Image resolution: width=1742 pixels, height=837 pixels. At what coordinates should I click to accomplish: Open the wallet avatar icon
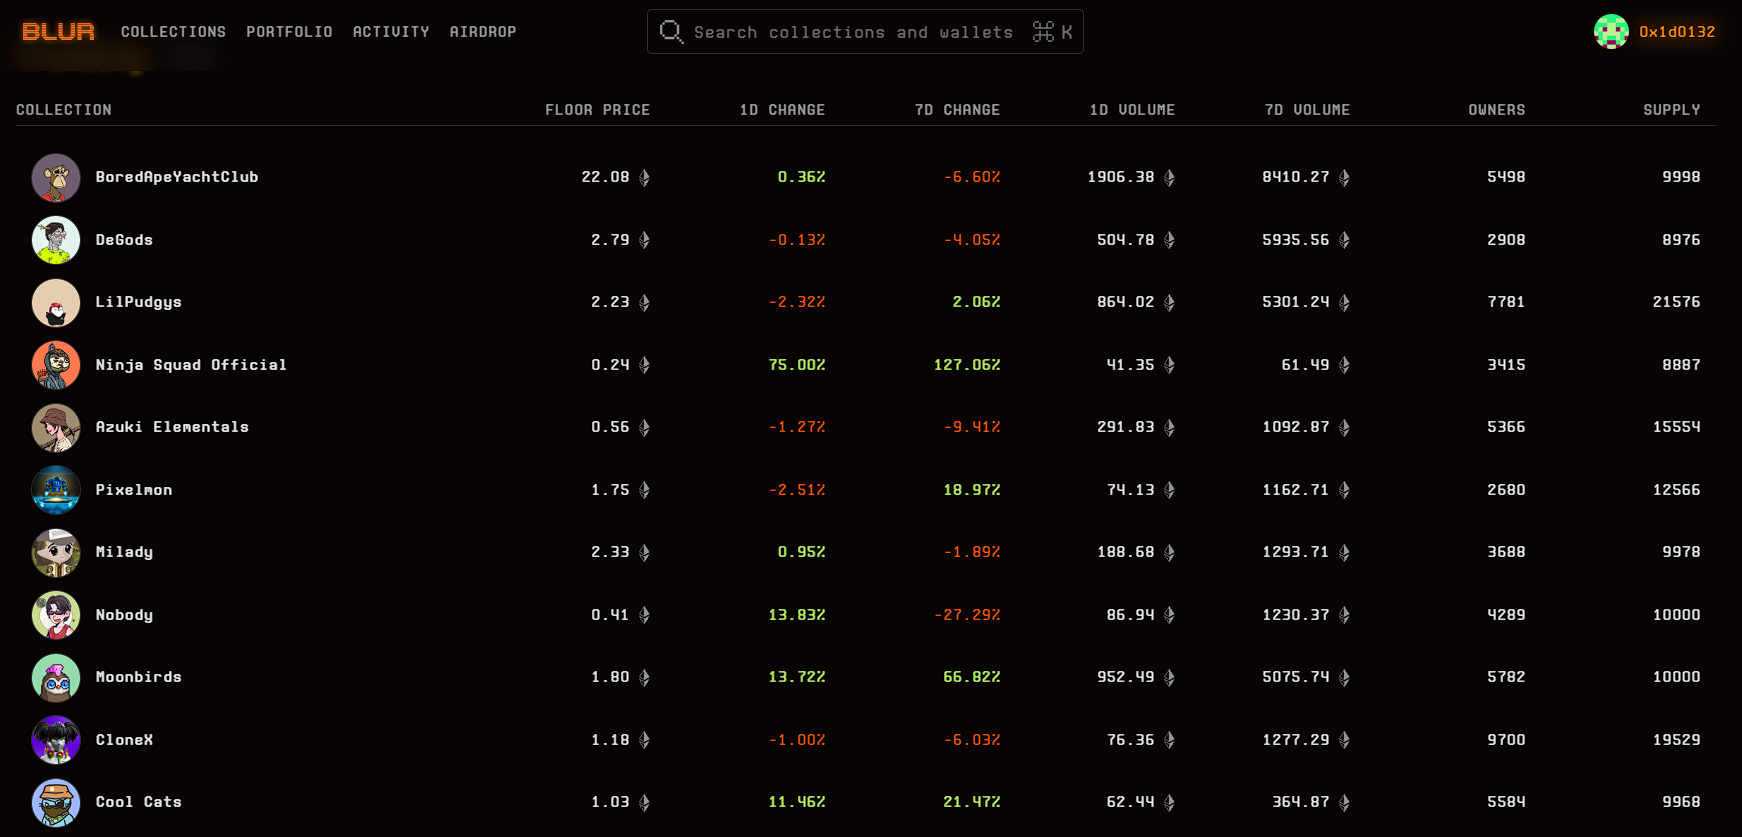click(x=1610, y=32)
